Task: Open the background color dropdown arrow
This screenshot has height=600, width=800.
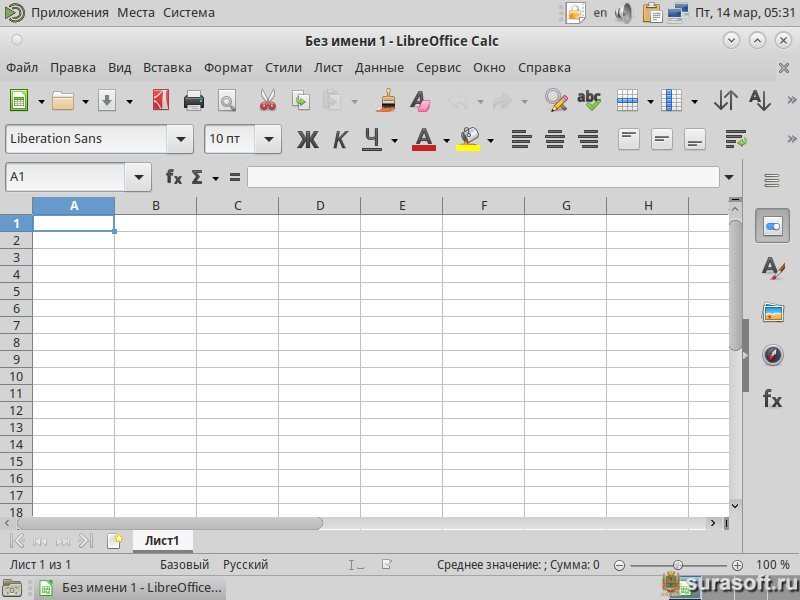Action: coord(491,140)
